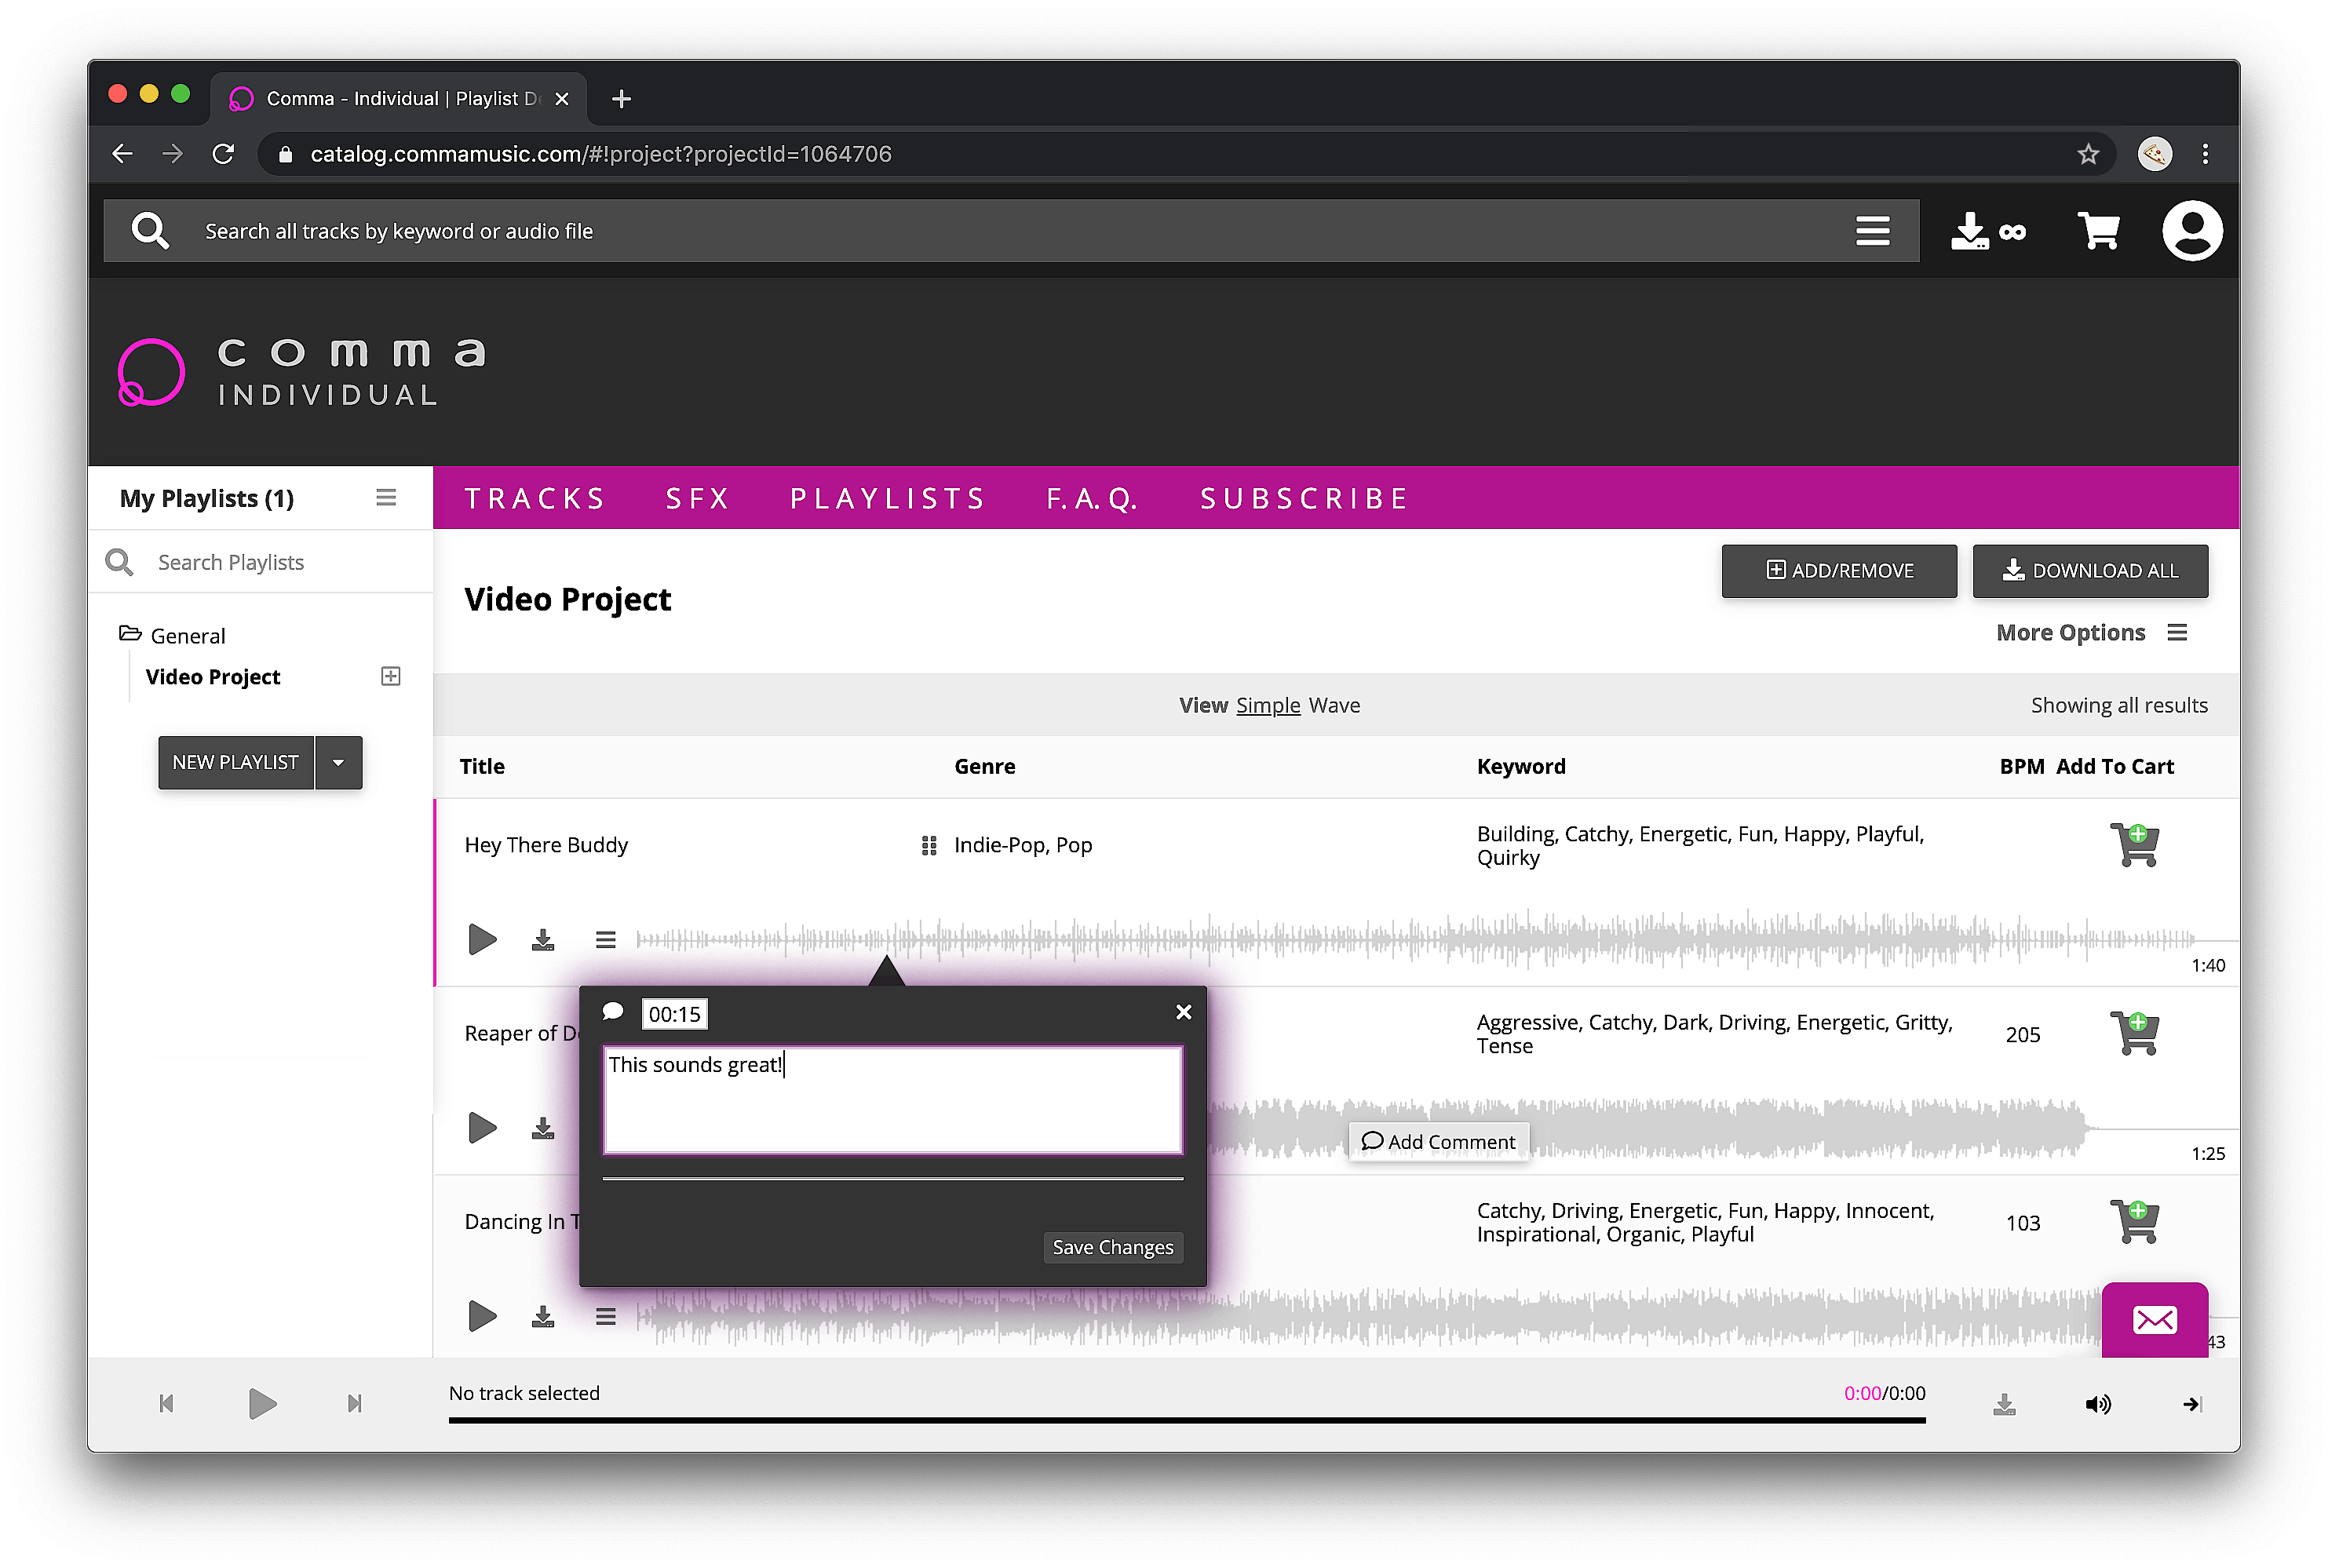Download the Reaper of track
The height and width of the screenshot is (1568, 2328).
pyautogui.click(x=543, y=1128)
